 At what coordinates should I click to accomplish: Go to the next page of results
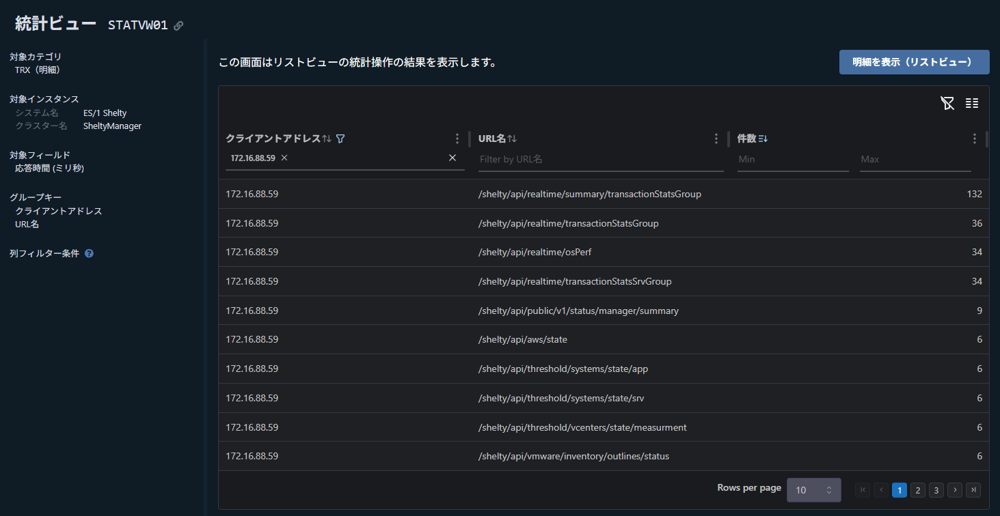955,490
